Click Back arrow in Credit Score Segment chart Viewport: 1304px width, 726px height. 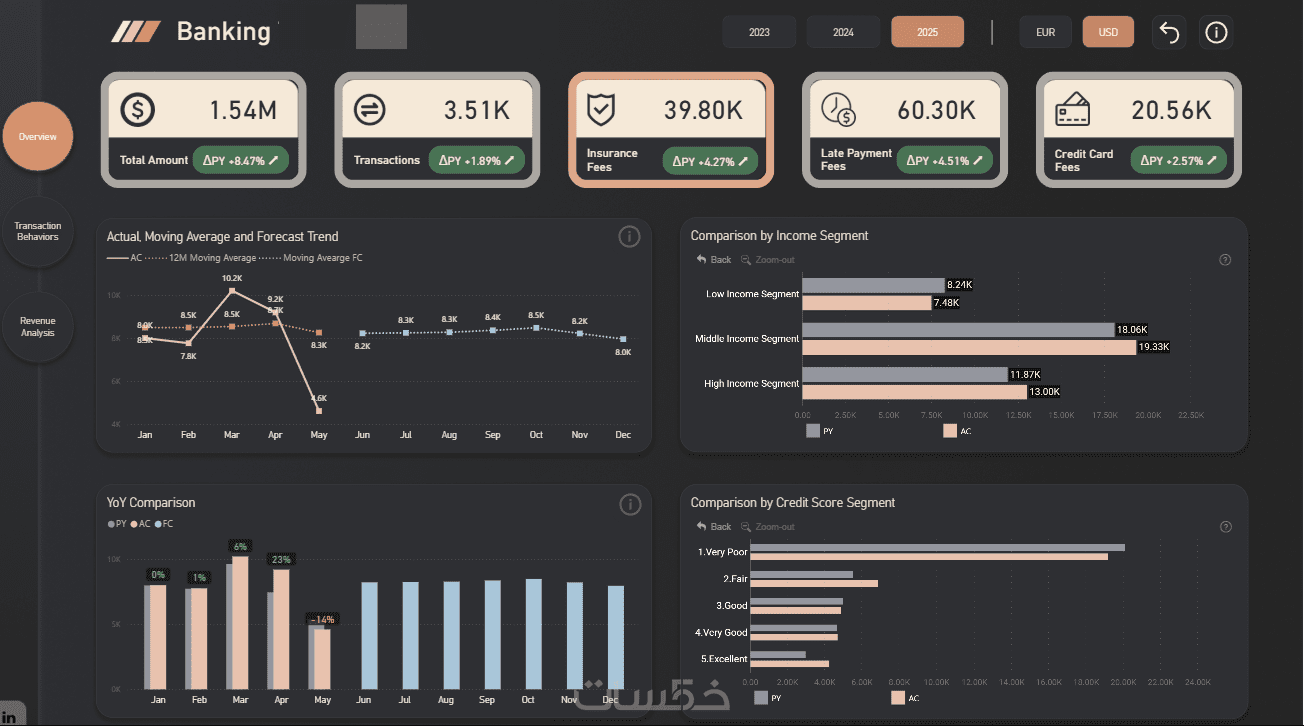pos(702,527)
